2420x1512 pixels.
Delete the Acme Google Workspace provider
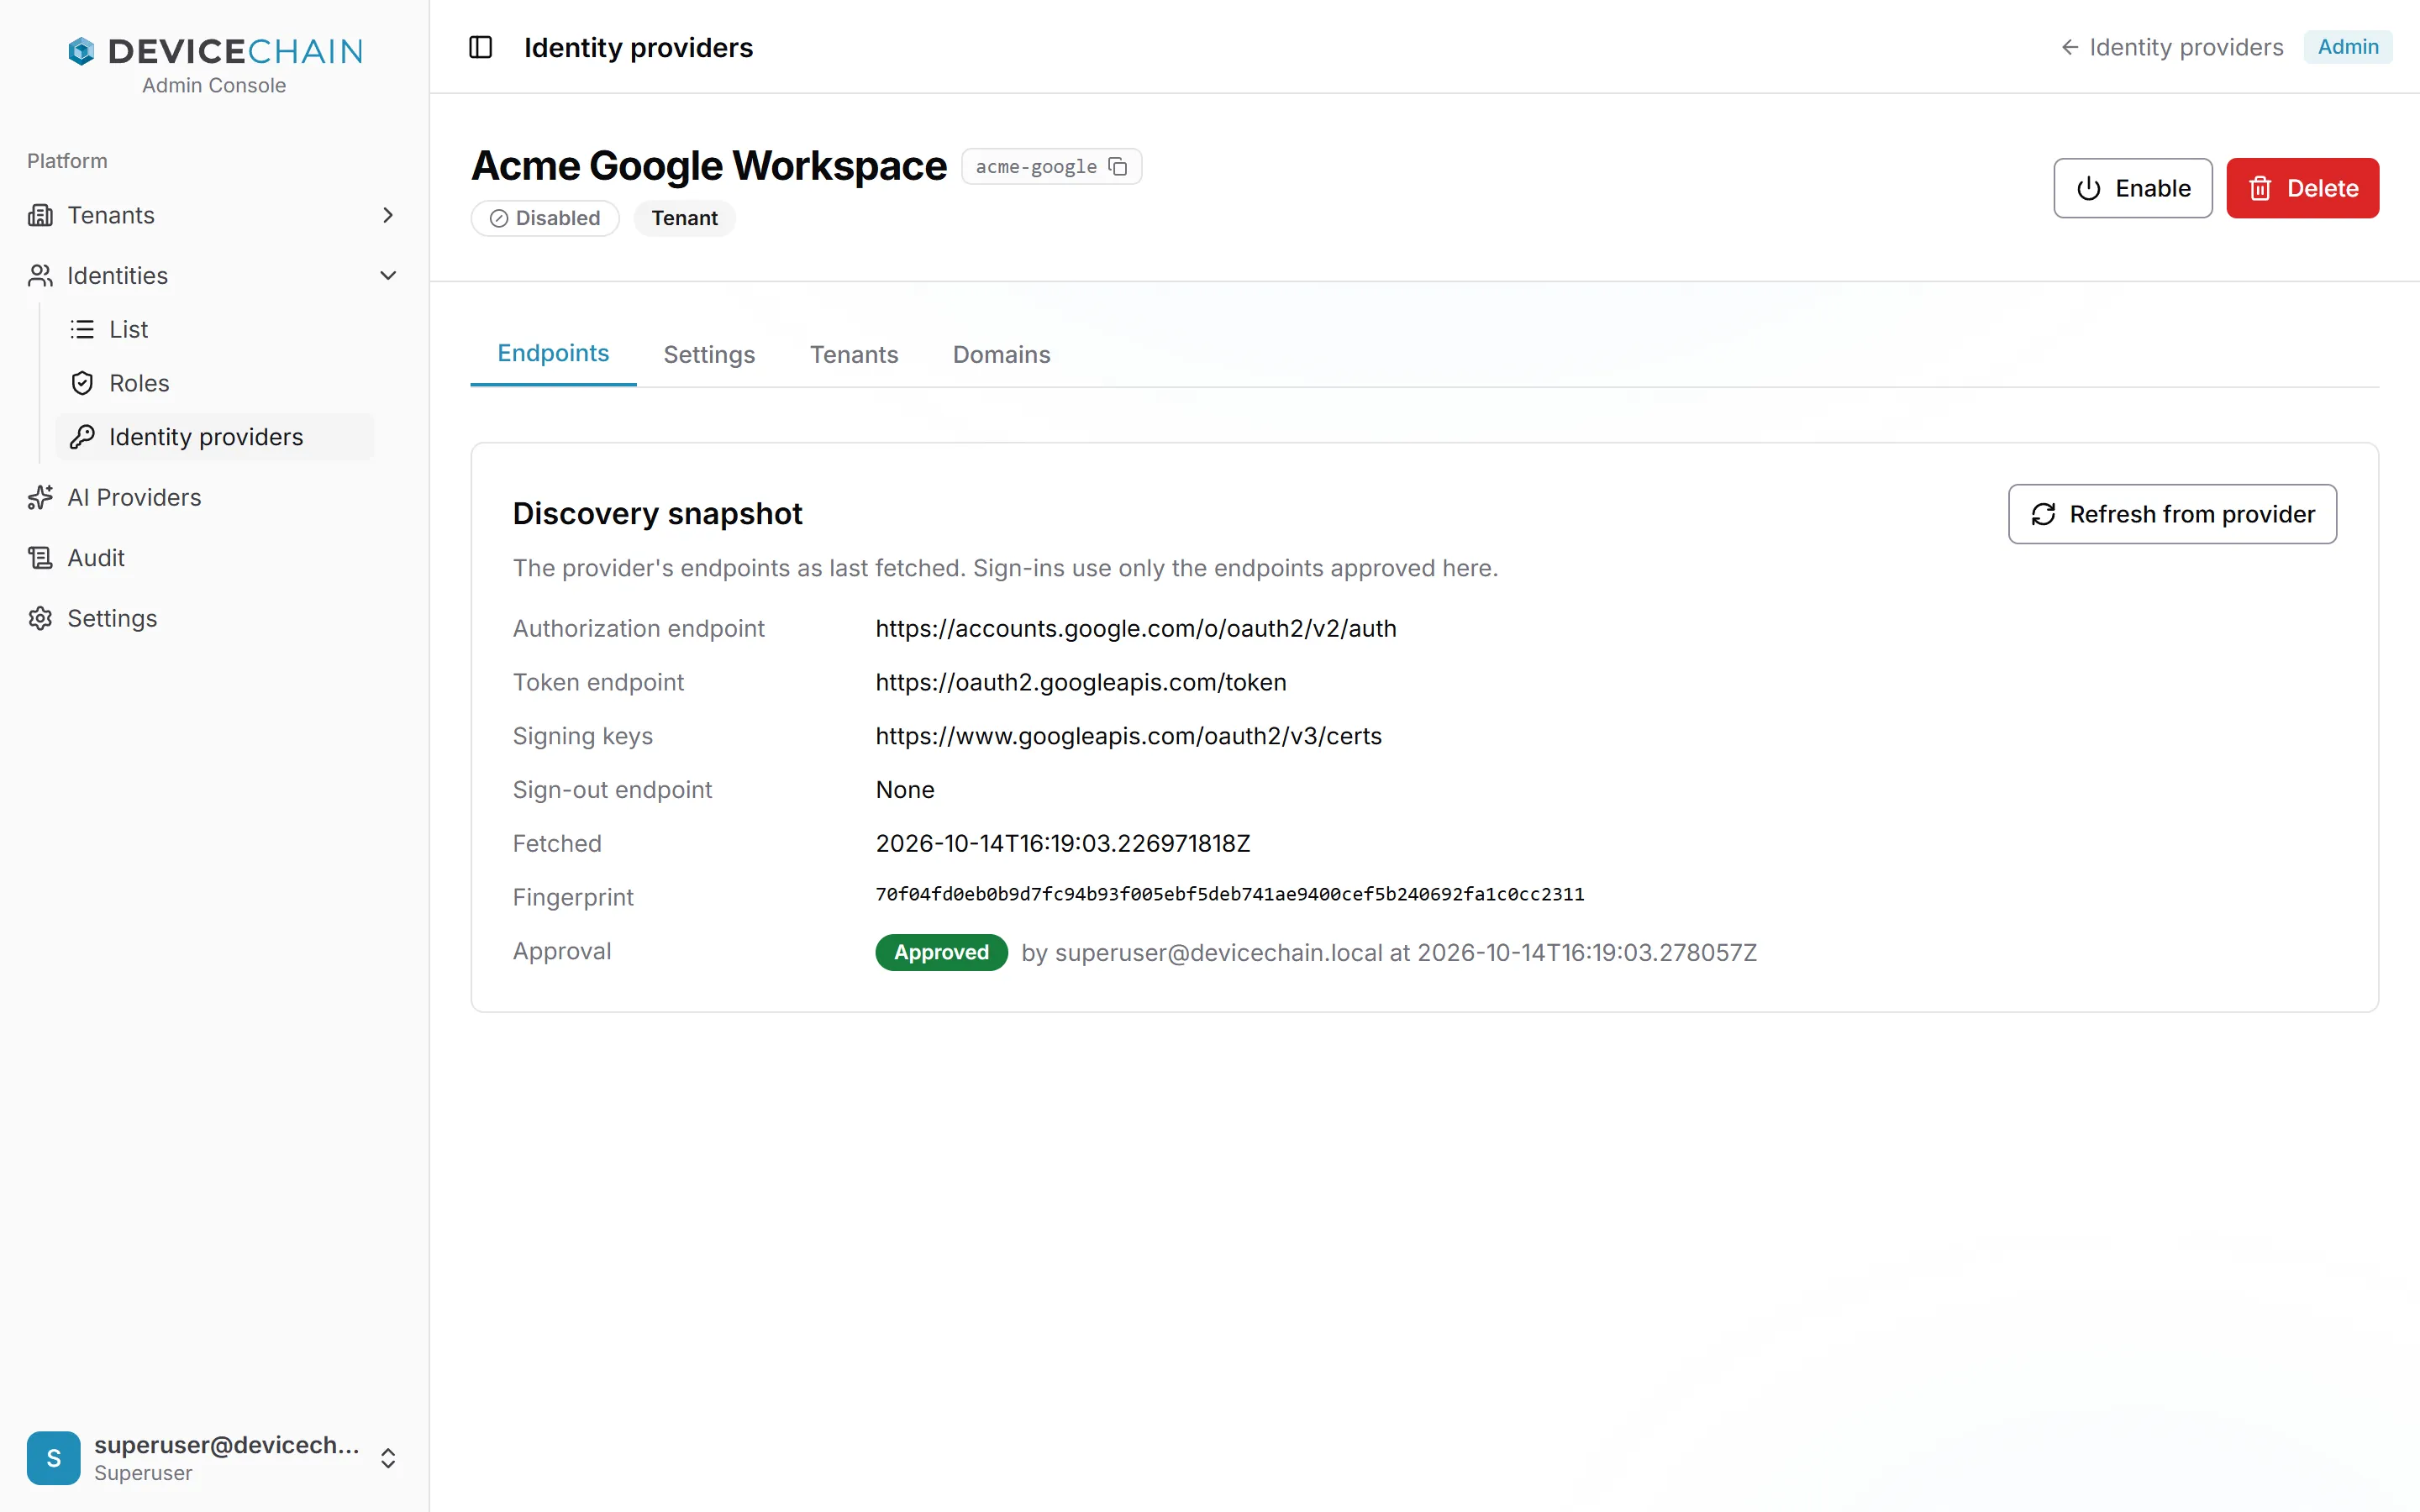point(2303,188)
